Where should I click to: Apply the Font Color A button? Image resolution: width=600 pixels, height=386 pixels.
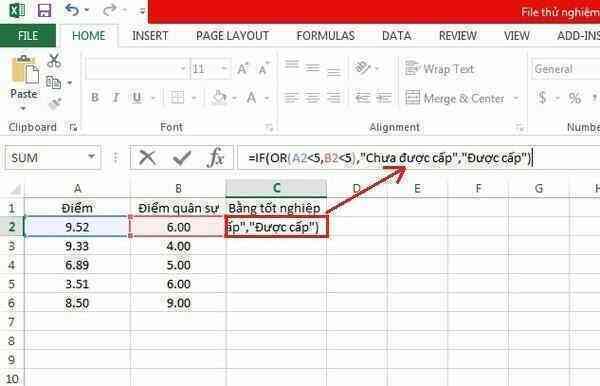pyautogui.click(x=251, y=98)
